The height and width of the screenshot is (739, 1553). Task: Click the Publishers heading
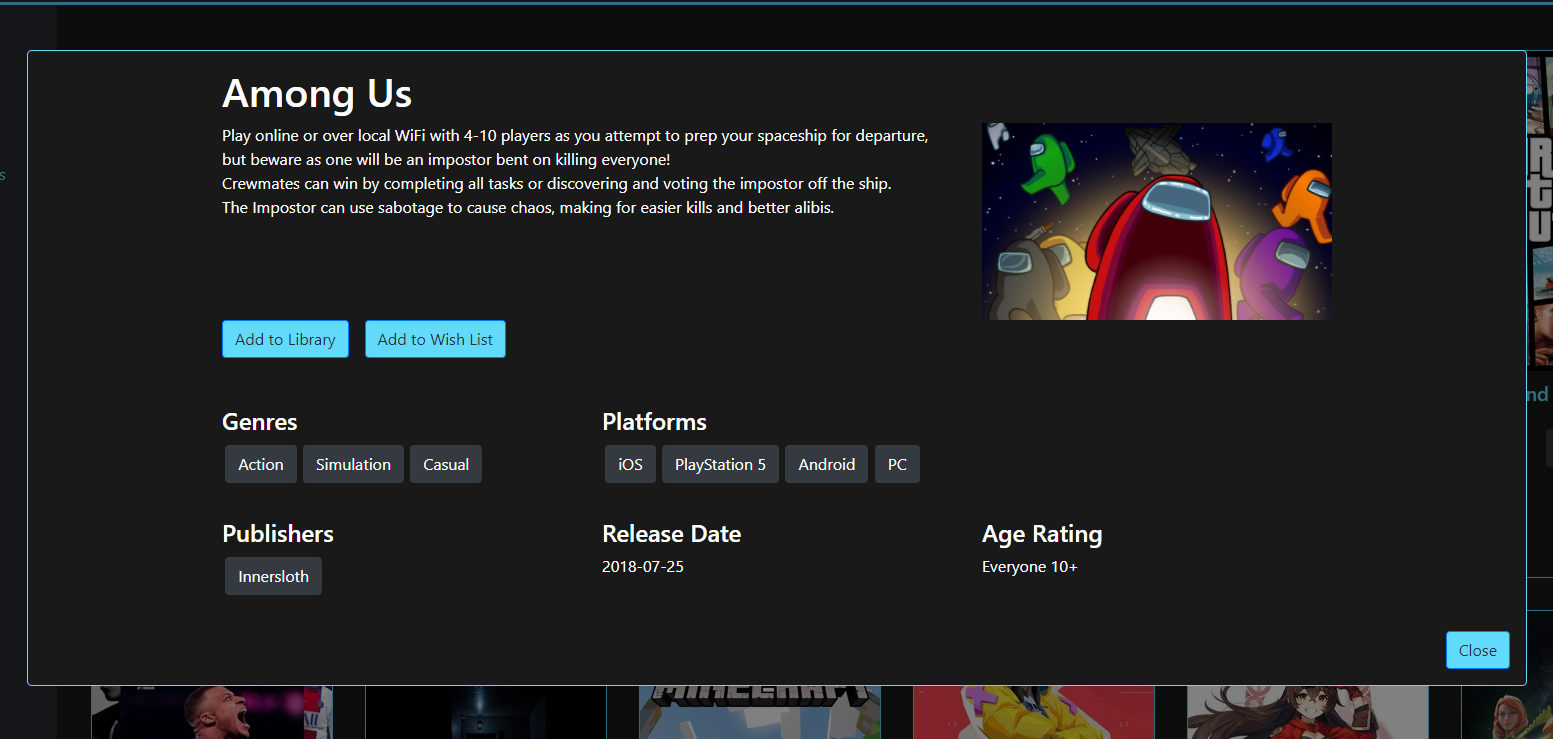(278, 534)
